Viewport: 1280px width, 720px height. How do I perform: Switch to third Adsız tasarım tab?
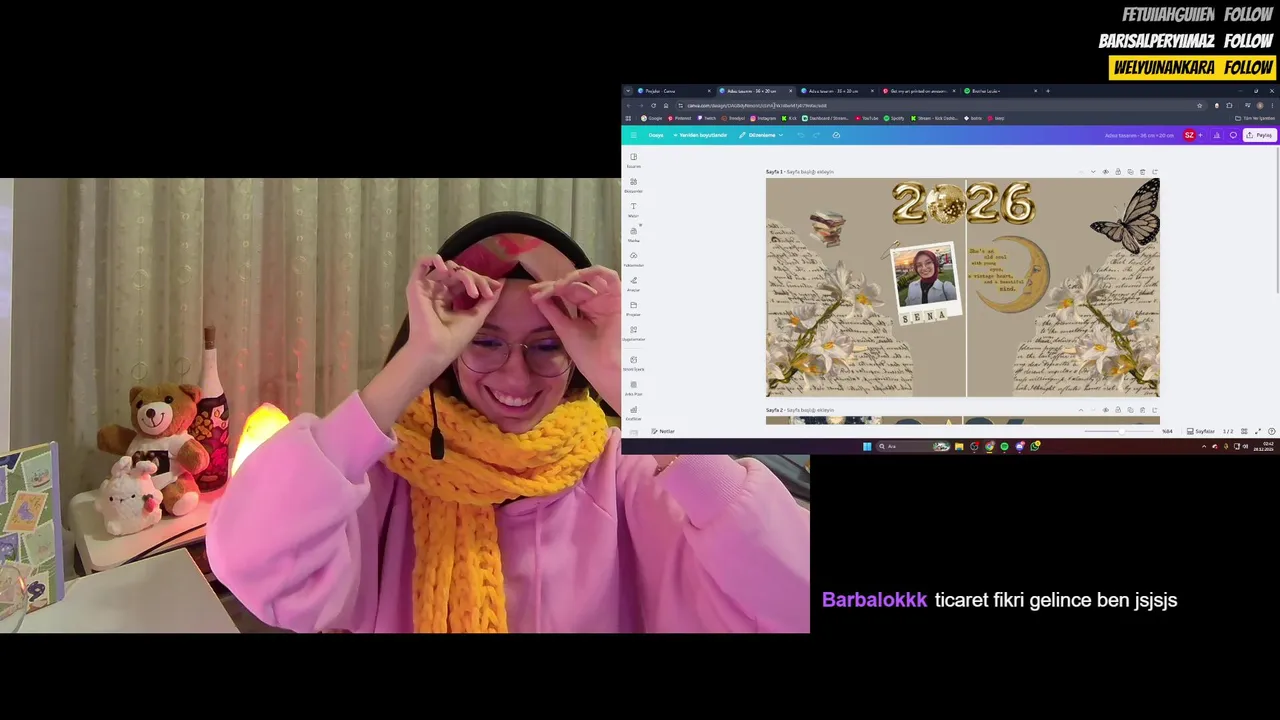coord(838,91)
